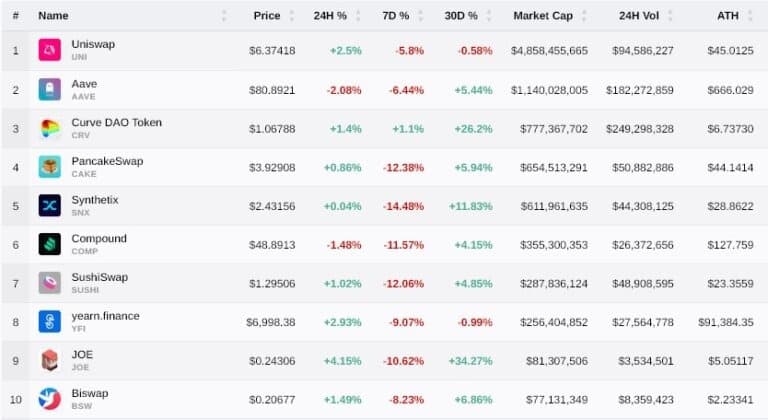This screenshot has width=768, height=420.
Task: Click the # rank column header
Action: coord(16,16)
